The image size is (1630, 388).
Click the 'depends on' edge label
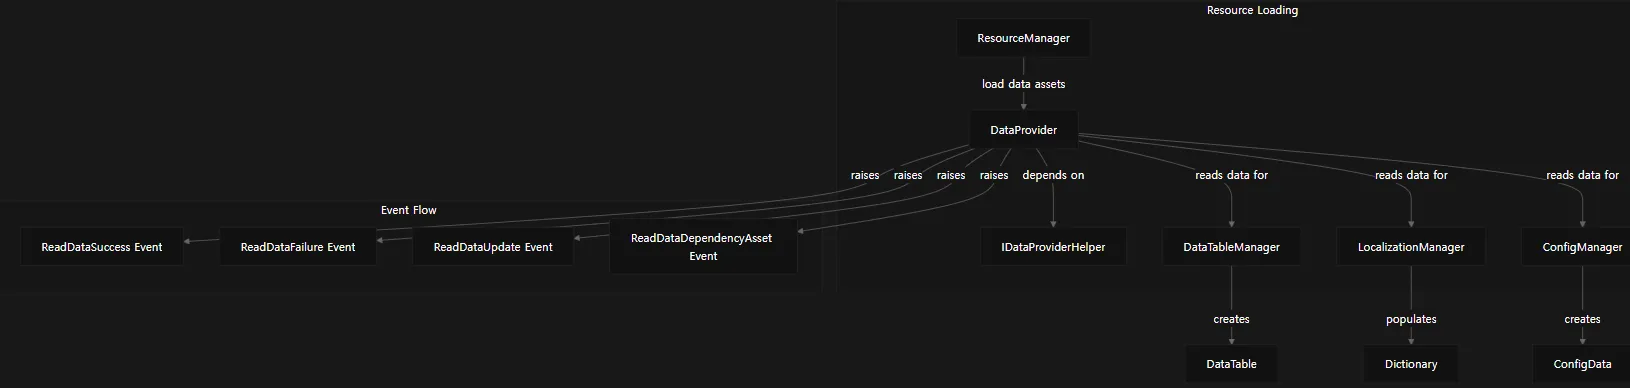click(x=1053, y=175)
